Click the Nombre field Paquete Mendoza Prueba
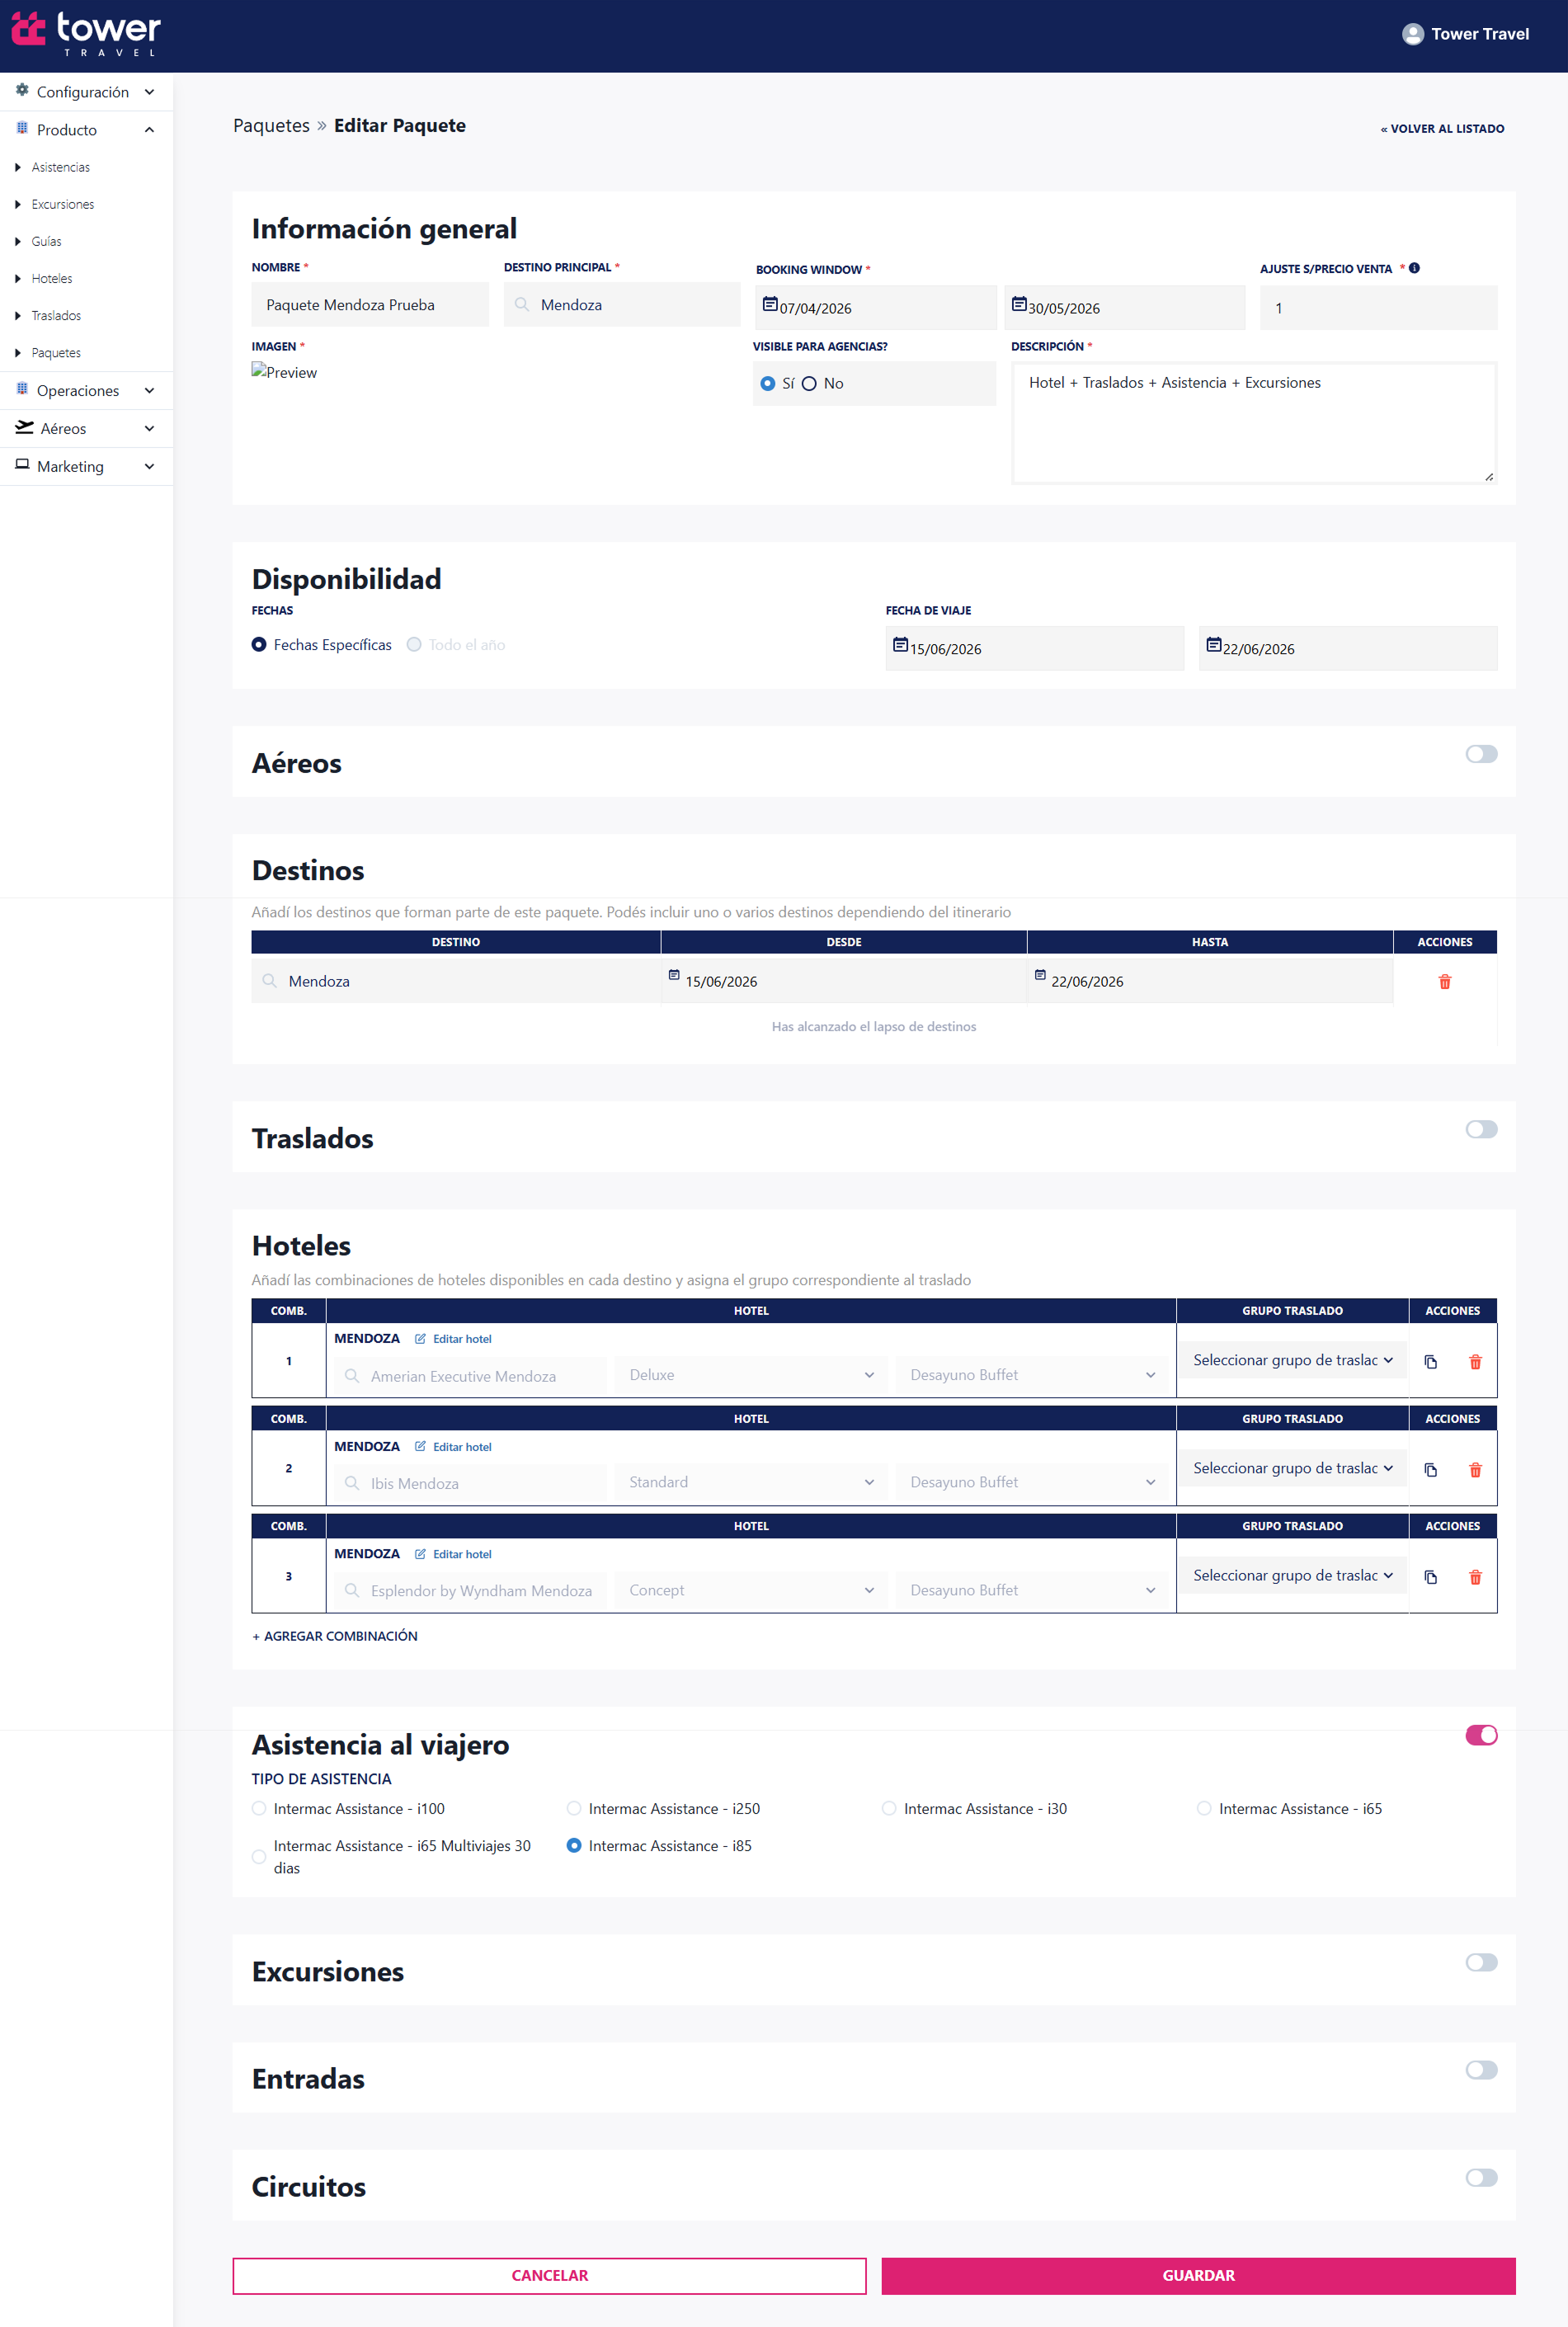This screenshot has height=2327, width=1568. pyautogui.click(x=370, y=305)
